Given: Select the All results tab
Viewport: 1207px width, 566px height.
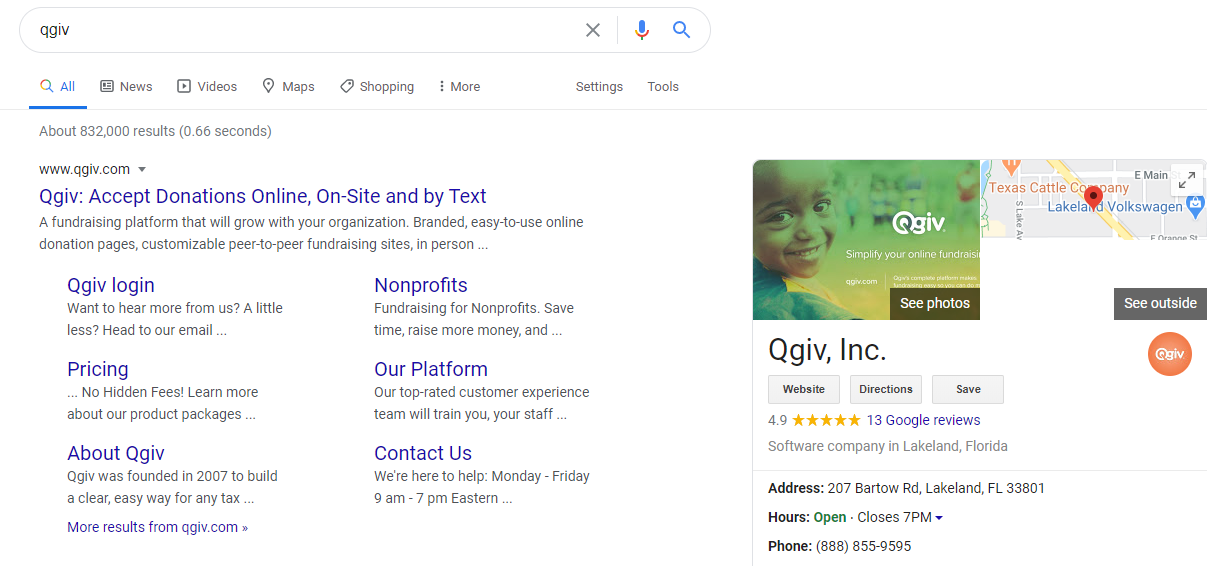Looking at the screenshot, I should tap(58, 87).
